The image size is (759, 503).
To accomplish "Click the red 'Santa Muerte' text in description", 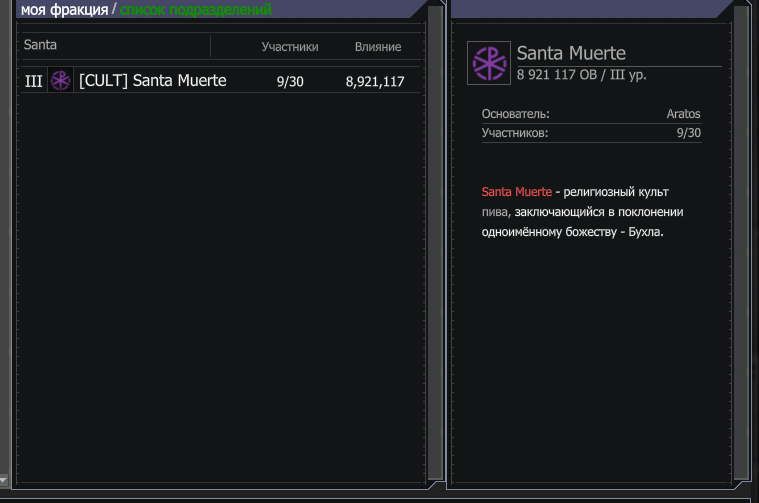I will tap(516, 191).
